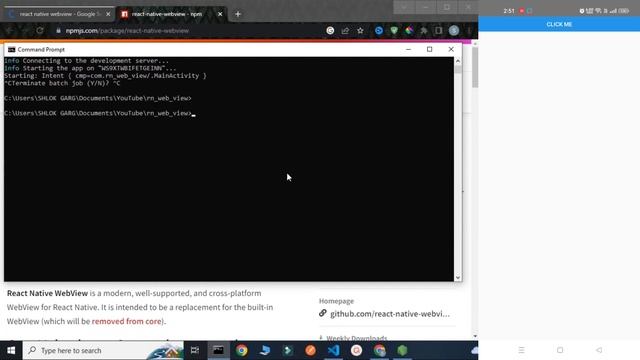This screenshot has height=360, width=640.
Task: Click the OneDrive cloud tray icon
Action: coord(474,350)
